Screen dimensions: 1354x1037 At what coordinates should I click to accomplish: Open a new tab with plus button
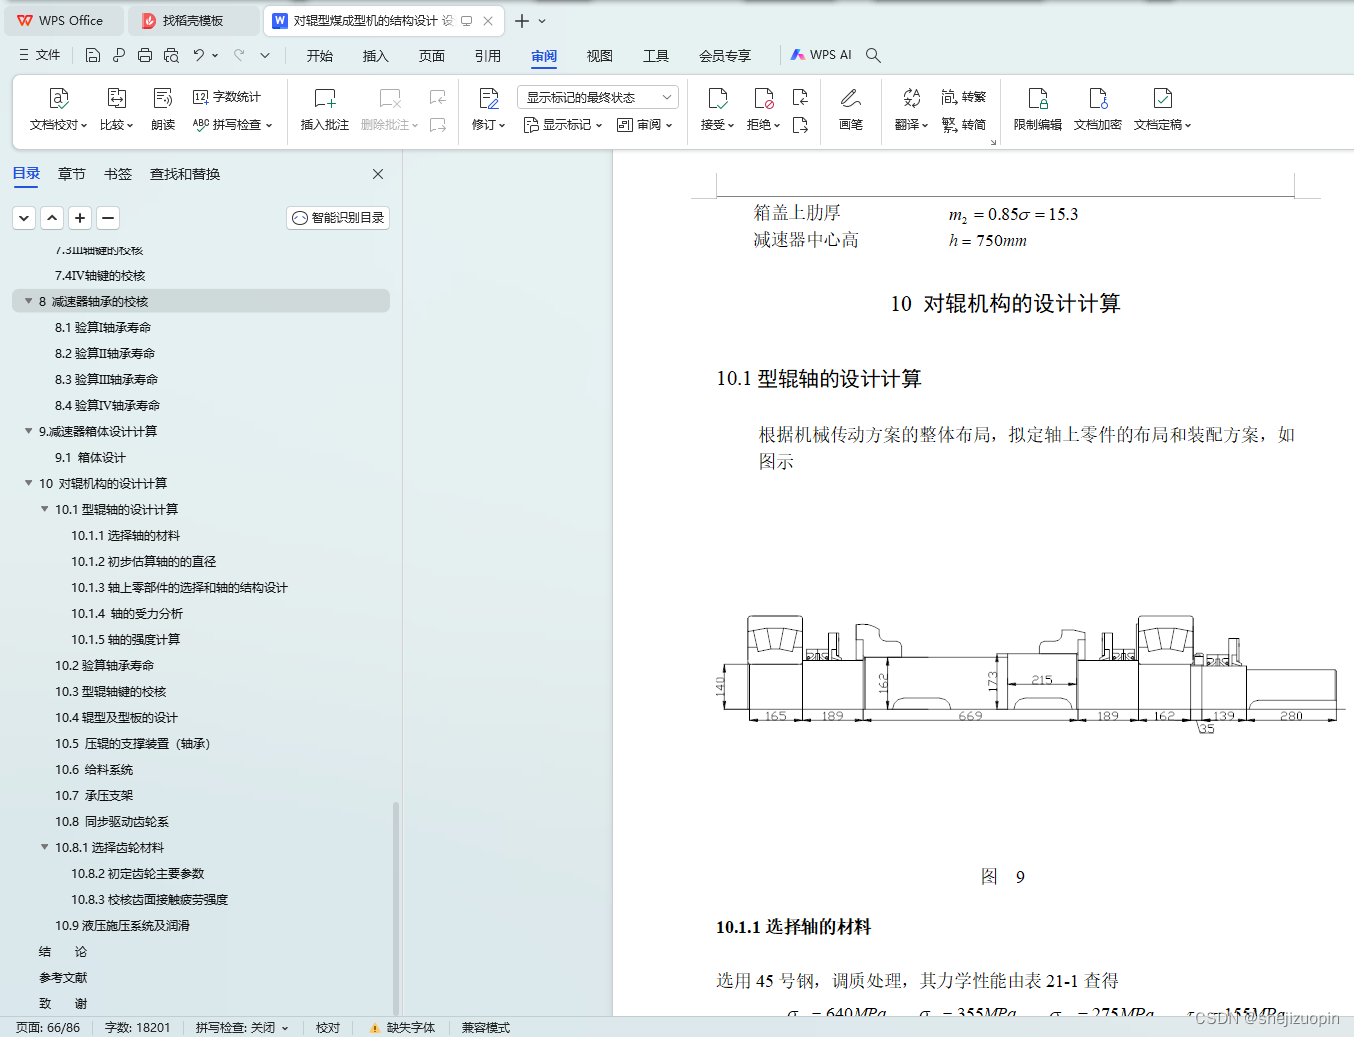522,20
